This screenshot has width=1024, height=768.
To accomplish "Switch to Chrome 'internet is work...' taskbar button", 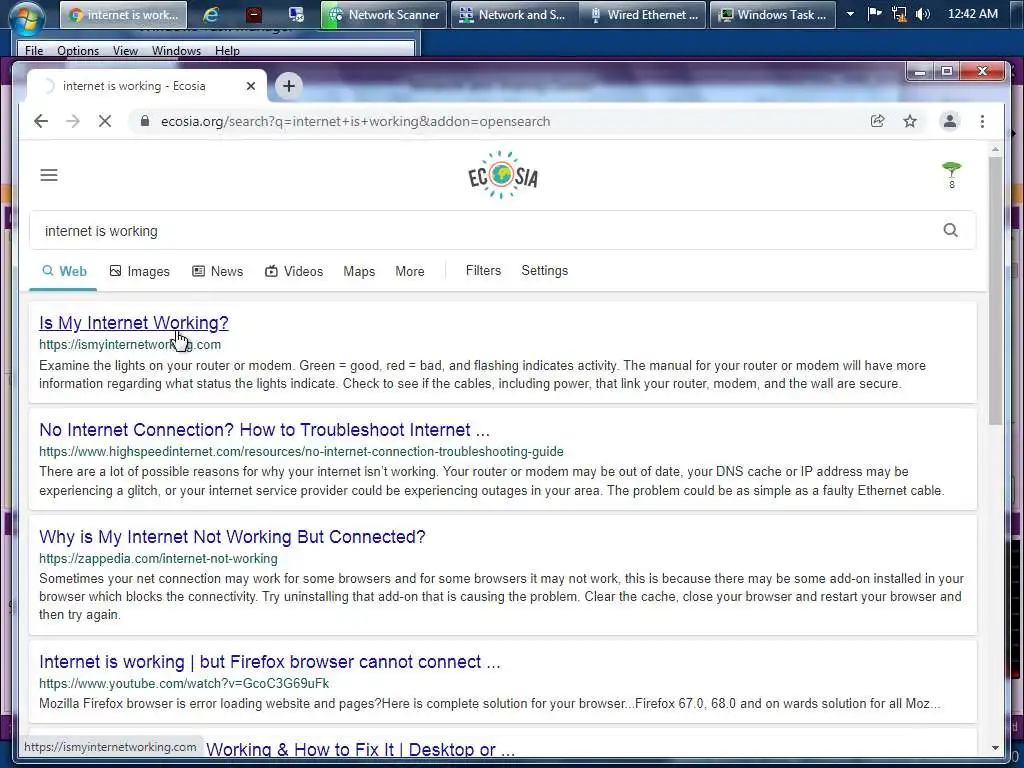I will [123, 14].
